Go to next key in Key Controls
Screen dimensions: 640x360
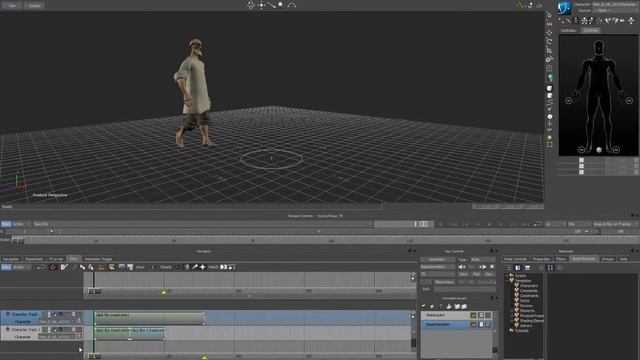point(482,267)
